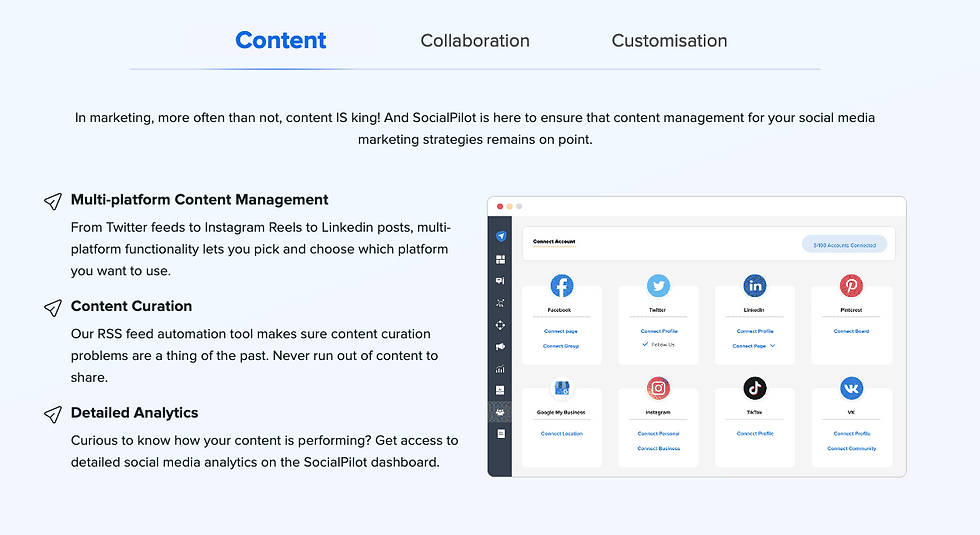This screenshot has height=535, width=980.
Task: Open the bar chart analytics icon in the sidebar
Action: pyautogui.click(x=500, y=369)
